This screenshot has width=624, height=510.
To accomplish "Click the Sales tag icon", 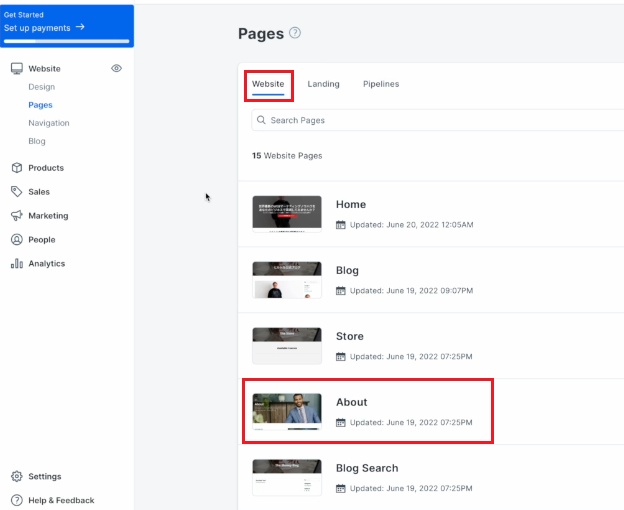I will [16, 192].
